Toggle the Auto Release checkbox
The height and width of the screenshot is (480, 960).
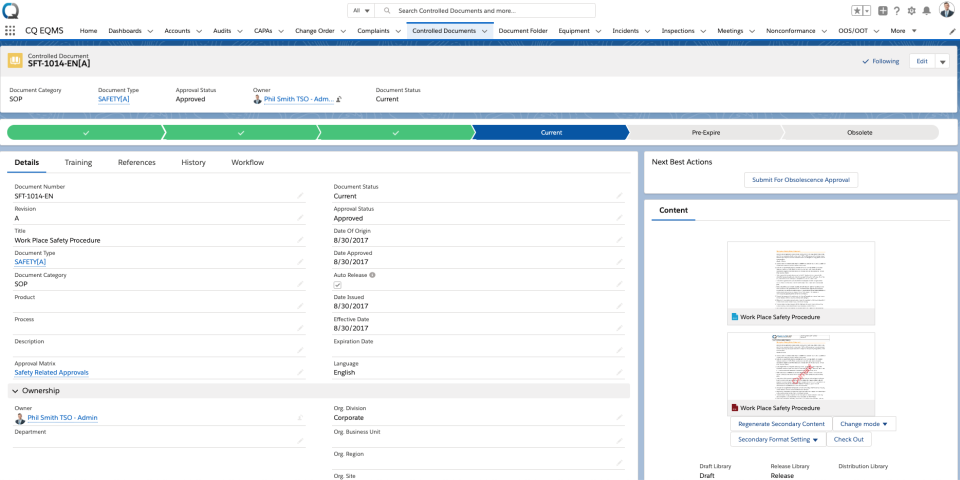tap(337, 285)
